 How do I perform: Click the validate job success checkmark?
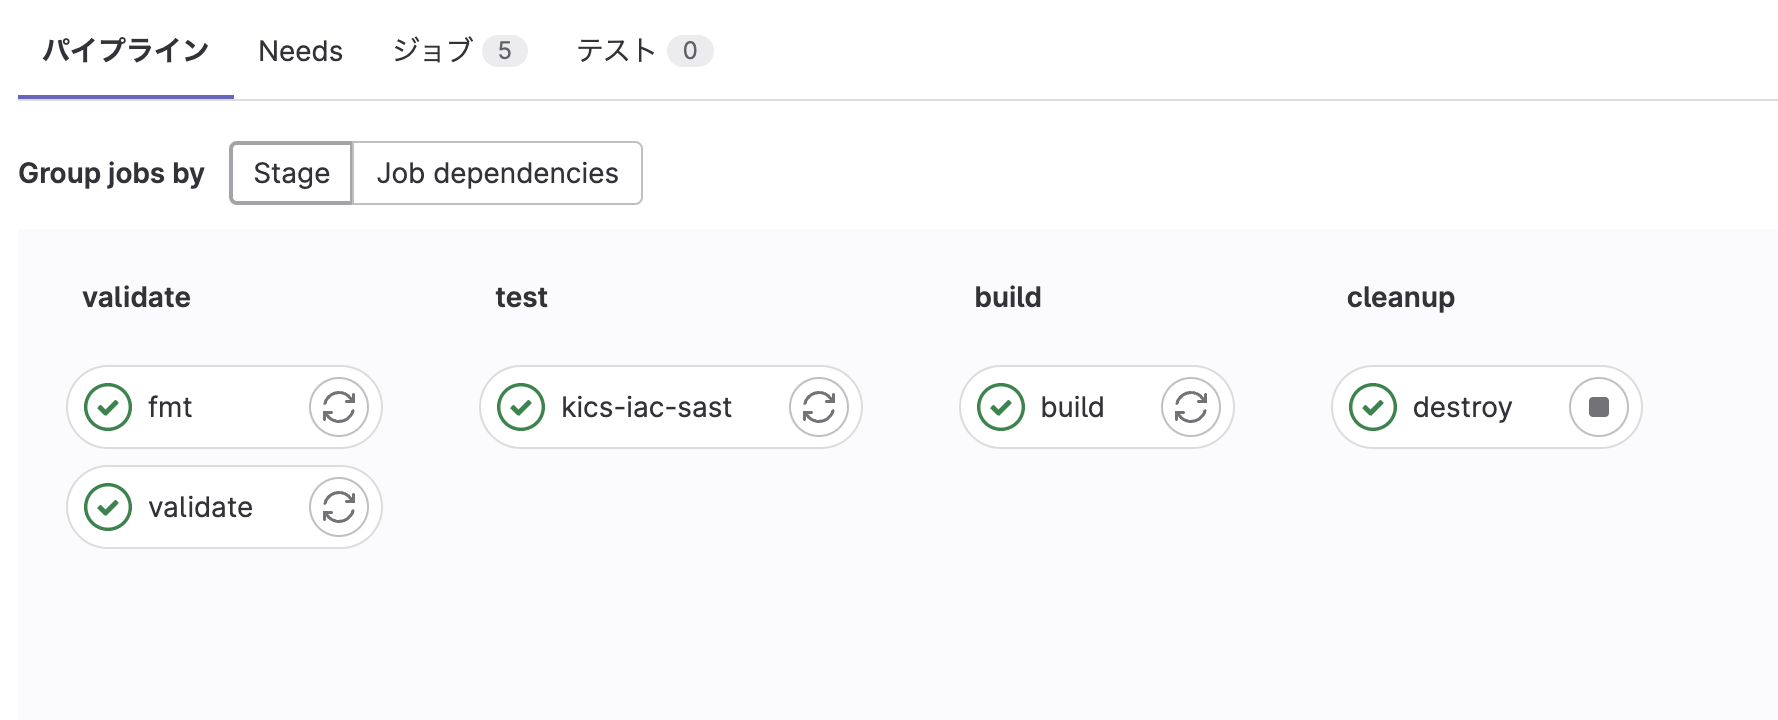click(108, 507)
